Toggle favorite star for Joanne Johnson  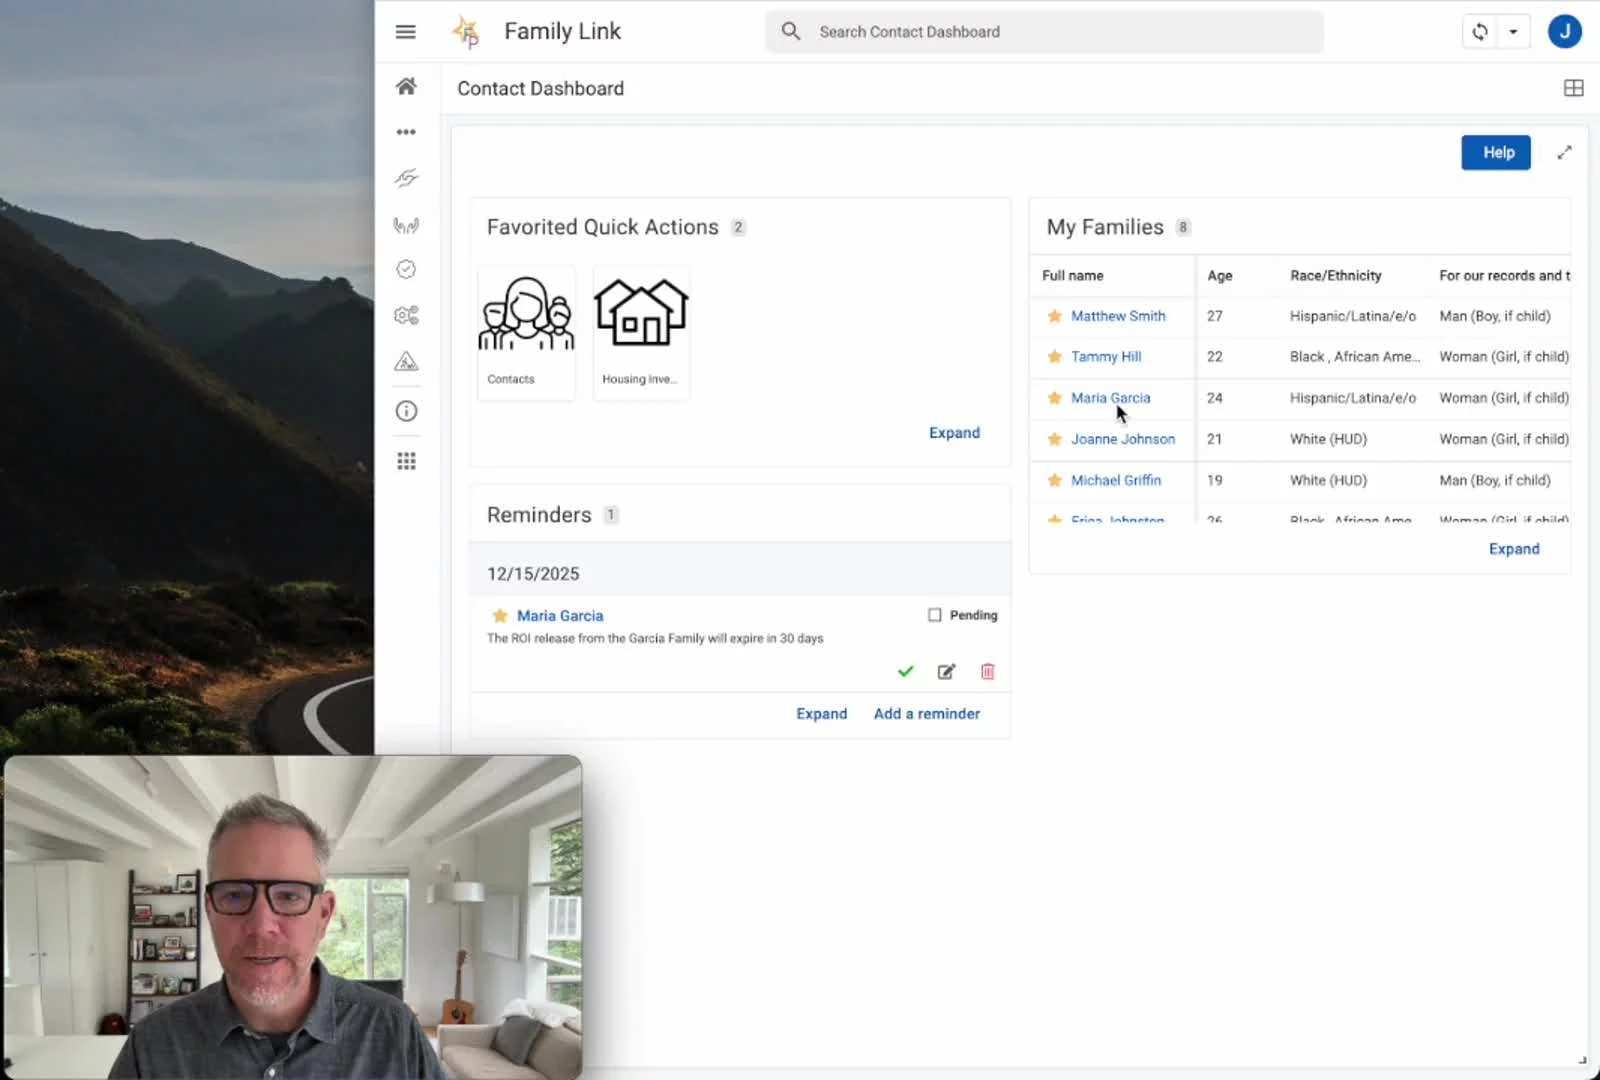1054,439
